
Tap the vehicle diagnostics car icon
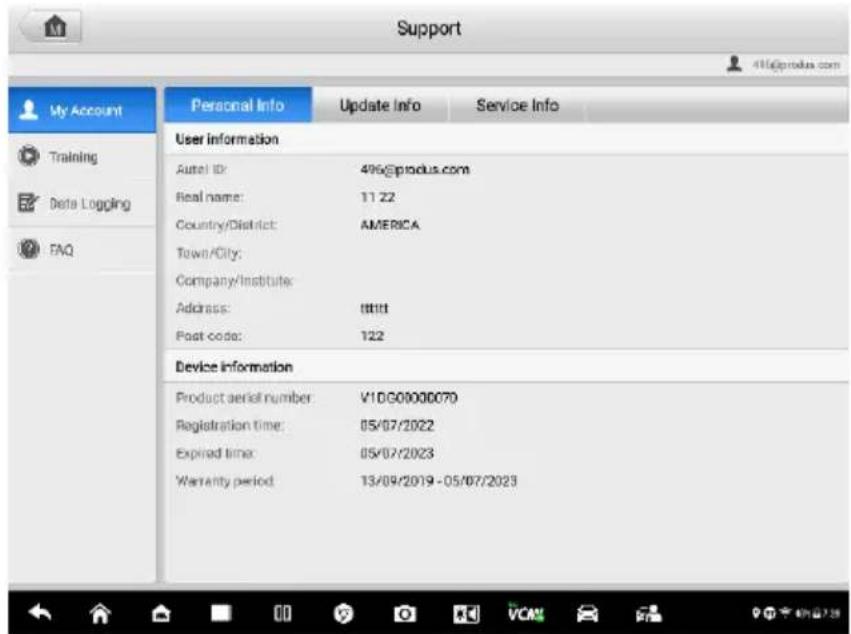coord(587,614)
